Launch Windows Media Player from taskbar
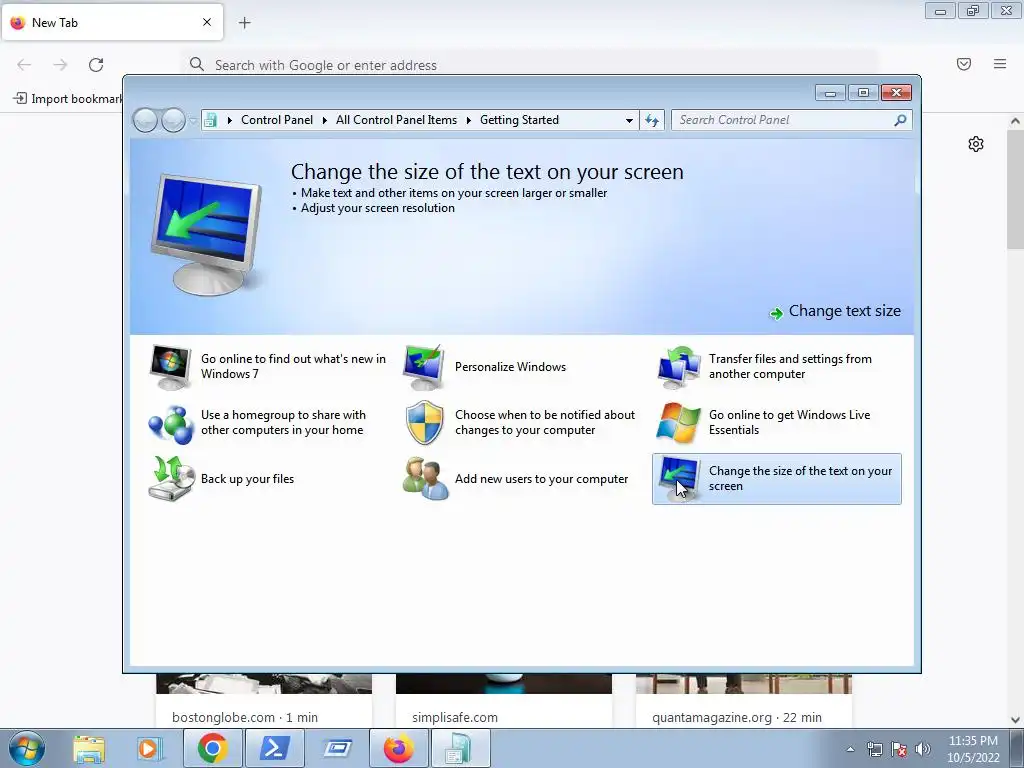The width and height of the screenshot is (1024, 768). point(149,749)
